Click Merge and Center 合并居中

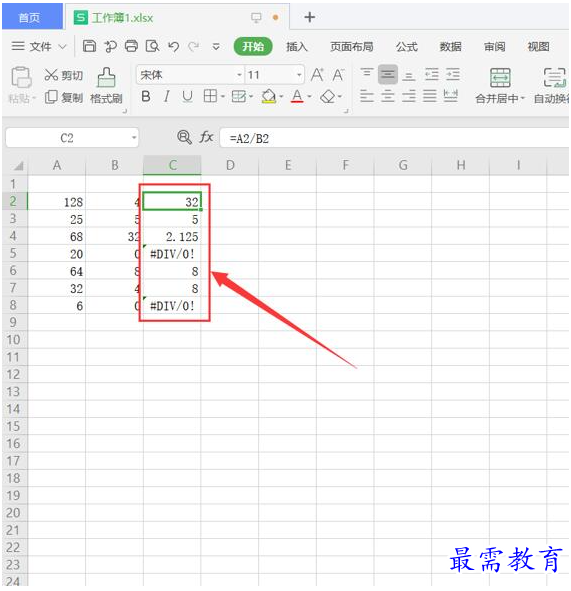click(500, 86)
